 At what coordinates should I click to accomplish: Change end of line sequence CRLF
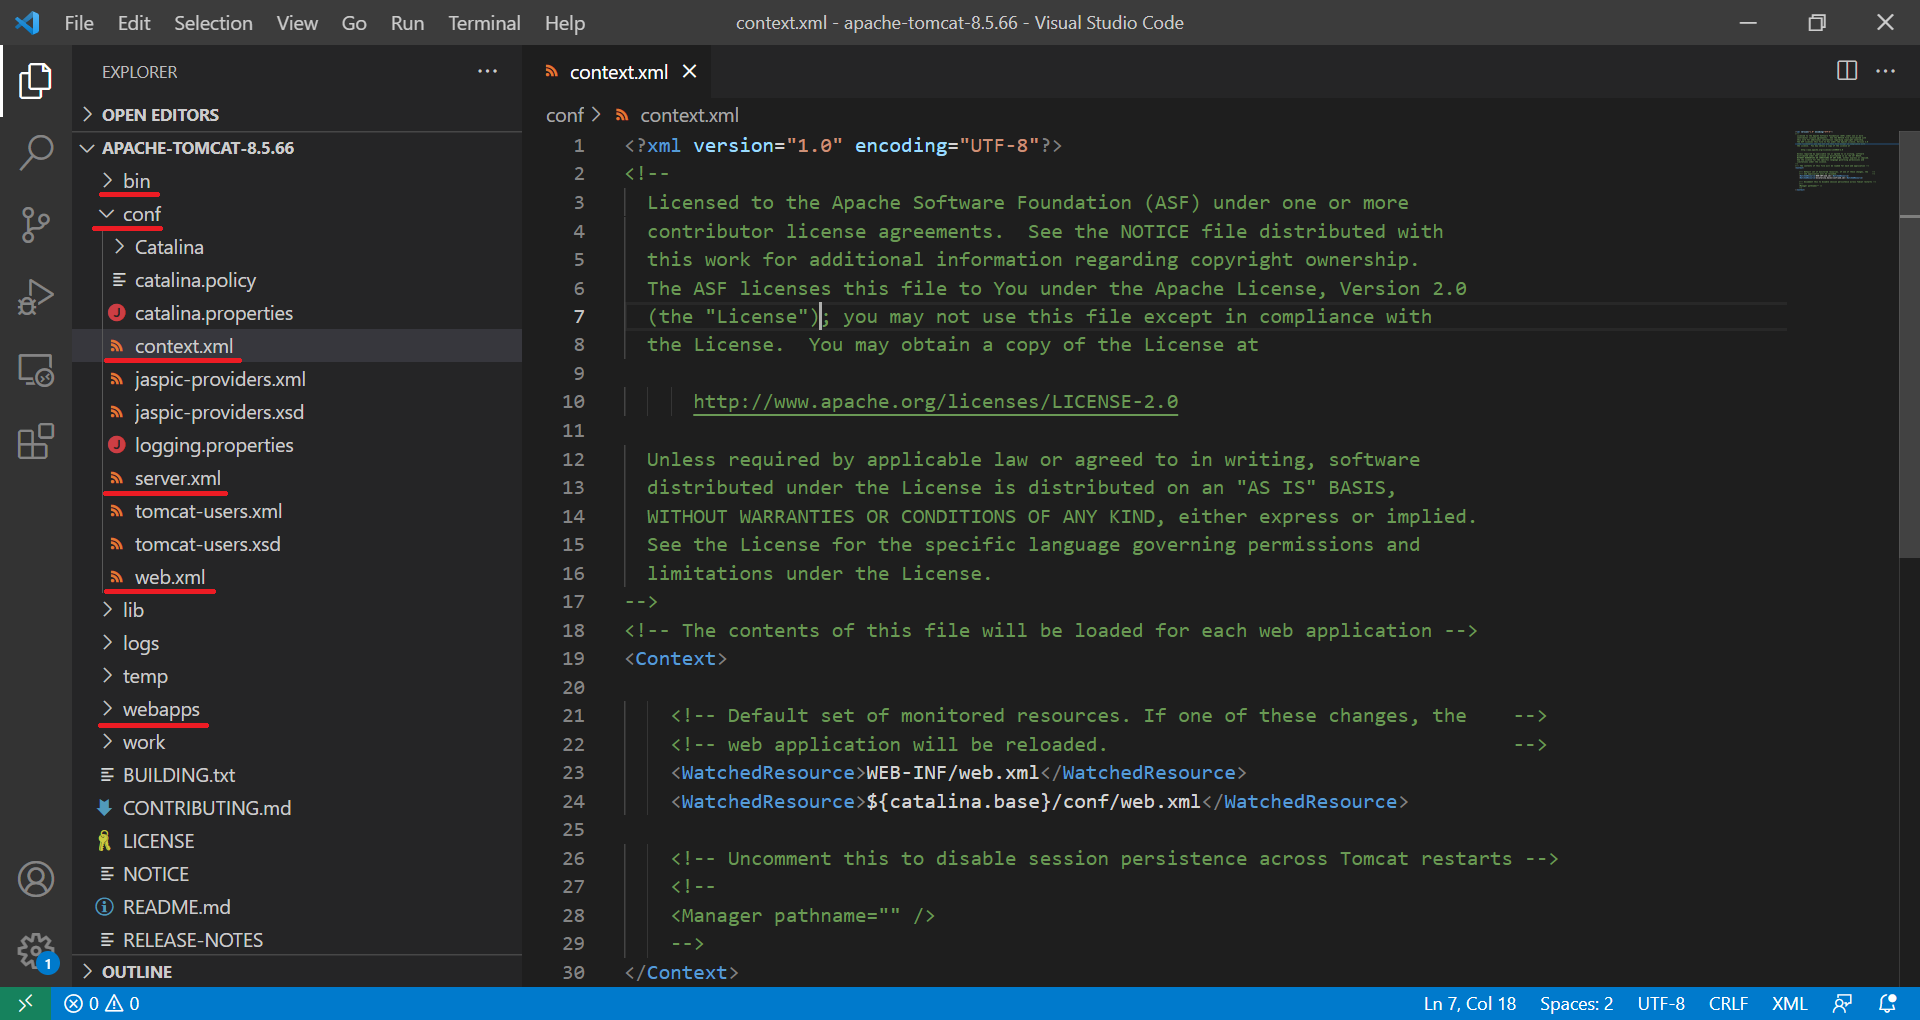click(1728, 1003)
